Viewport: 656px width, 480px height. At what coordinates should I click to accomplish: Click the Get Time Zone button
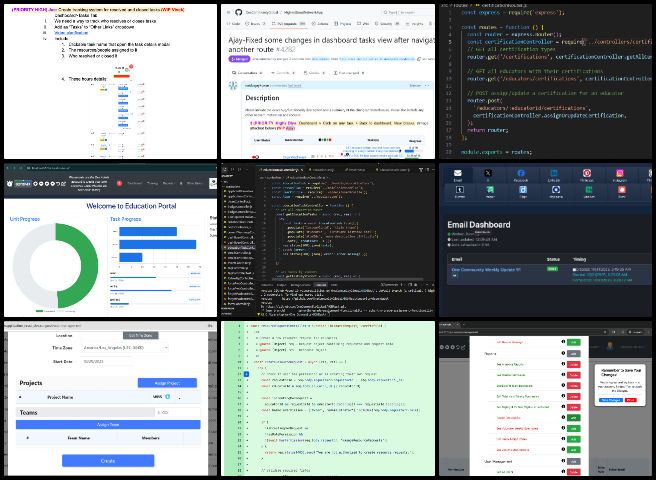pyautogui.click(x=141, y=336)
